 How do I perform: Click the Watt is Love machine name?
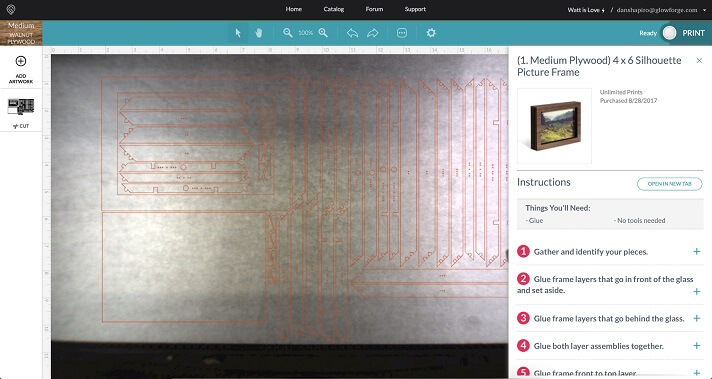(586, 10)
